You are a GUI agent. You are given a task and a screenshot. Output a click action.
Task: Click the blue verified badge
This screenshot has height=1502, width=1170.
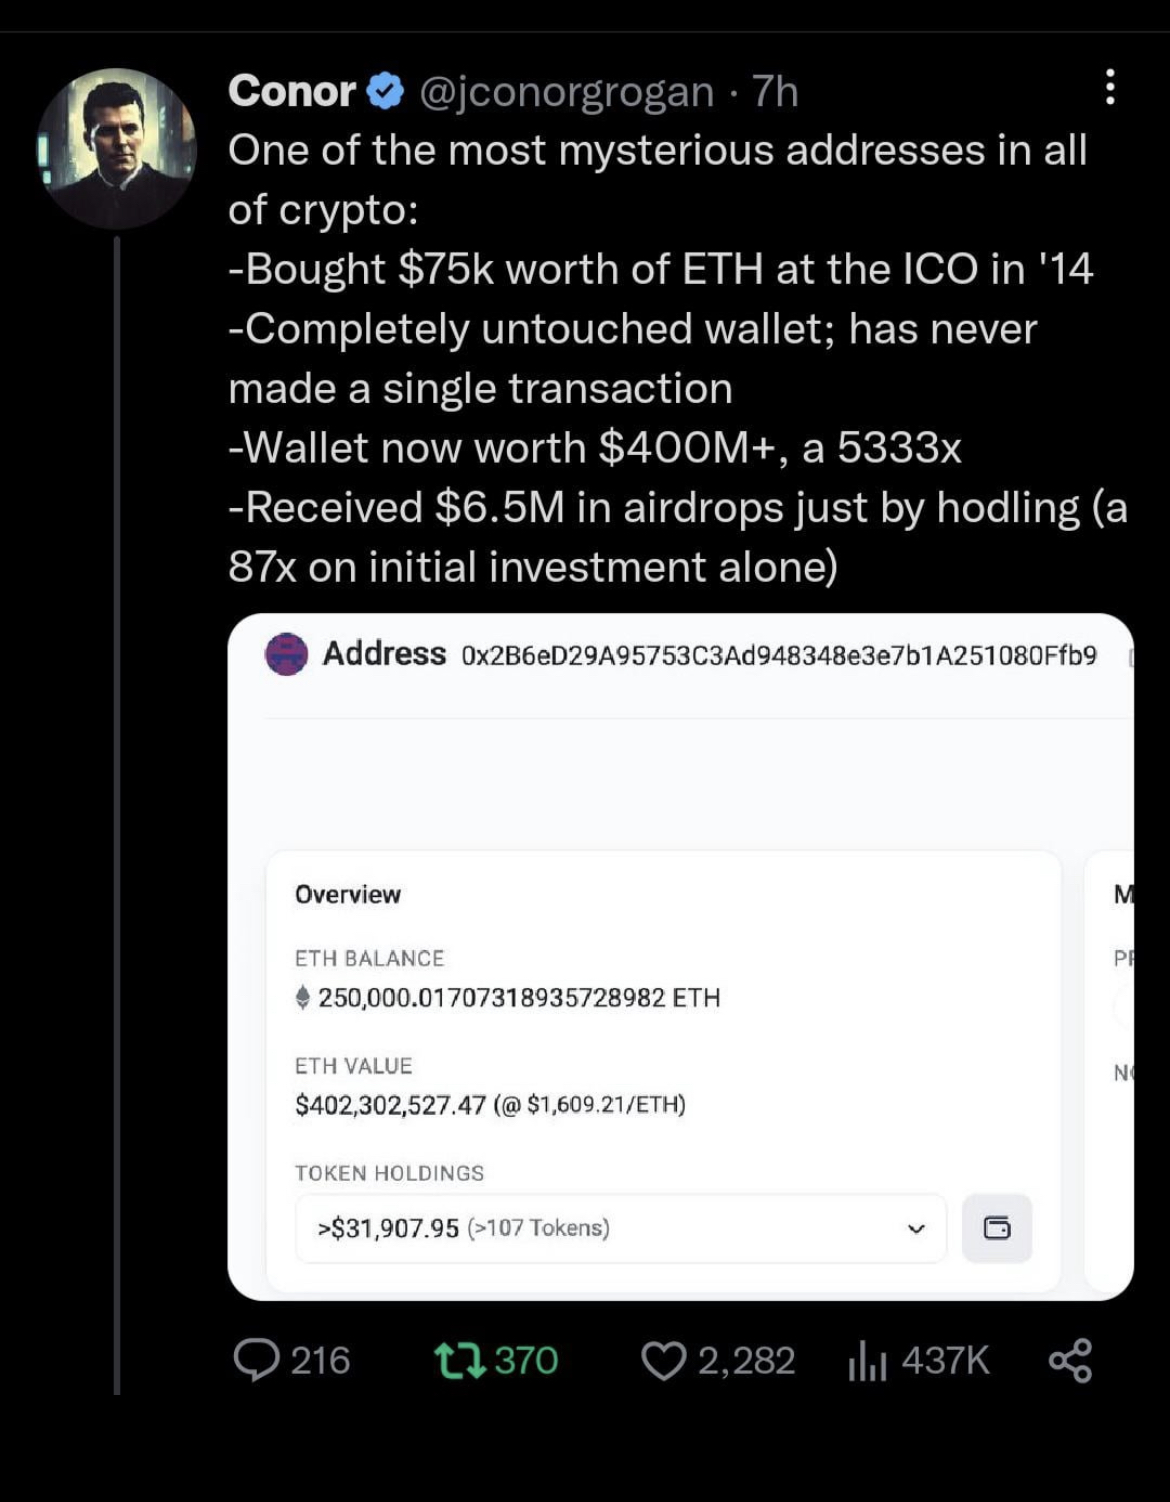click(x=385, y=92)
